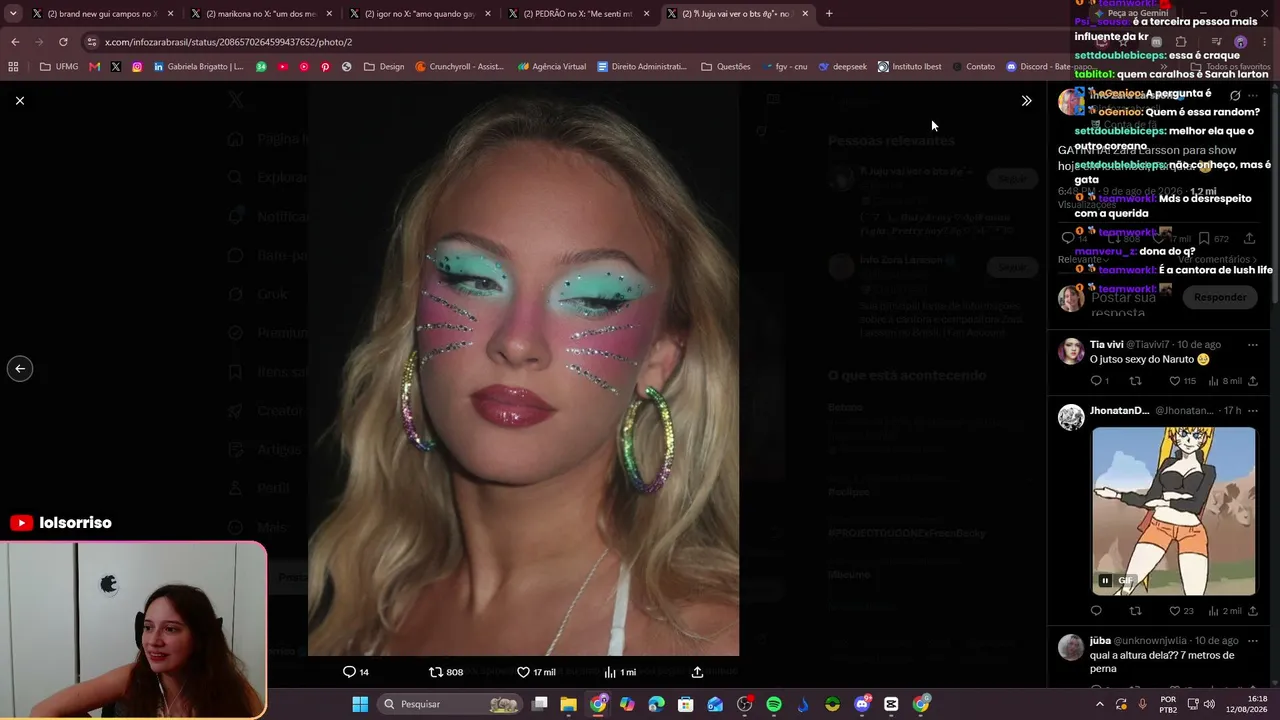This screenshot has width=1280, height=720.
Task: Repost Tia vivi's comment
Action: [1135, 381]
